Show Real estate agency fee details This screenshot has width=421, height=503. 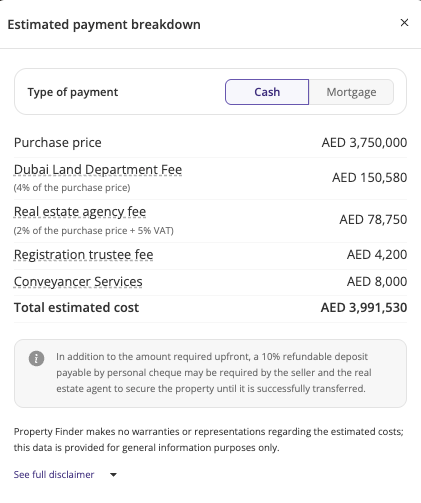[x=80, y=212]
